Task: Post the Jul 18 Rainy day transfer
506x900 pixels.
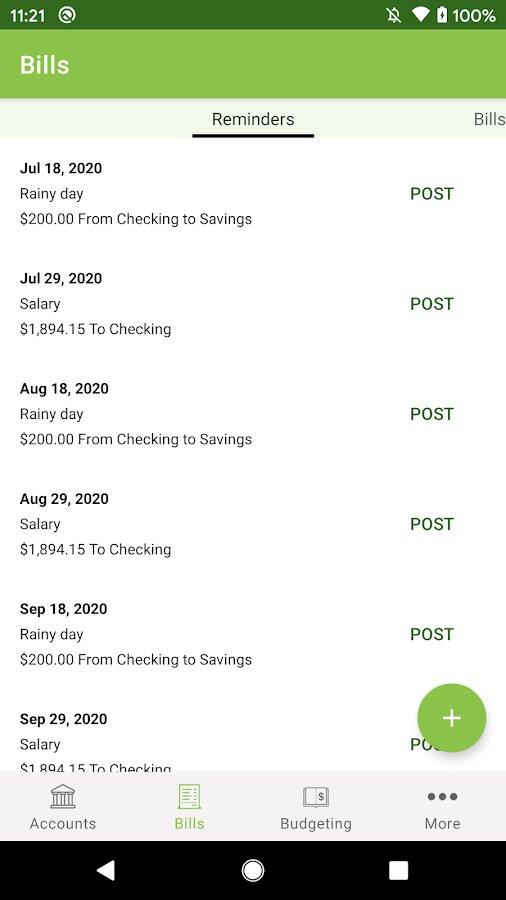Action: (x=432, y=194)
